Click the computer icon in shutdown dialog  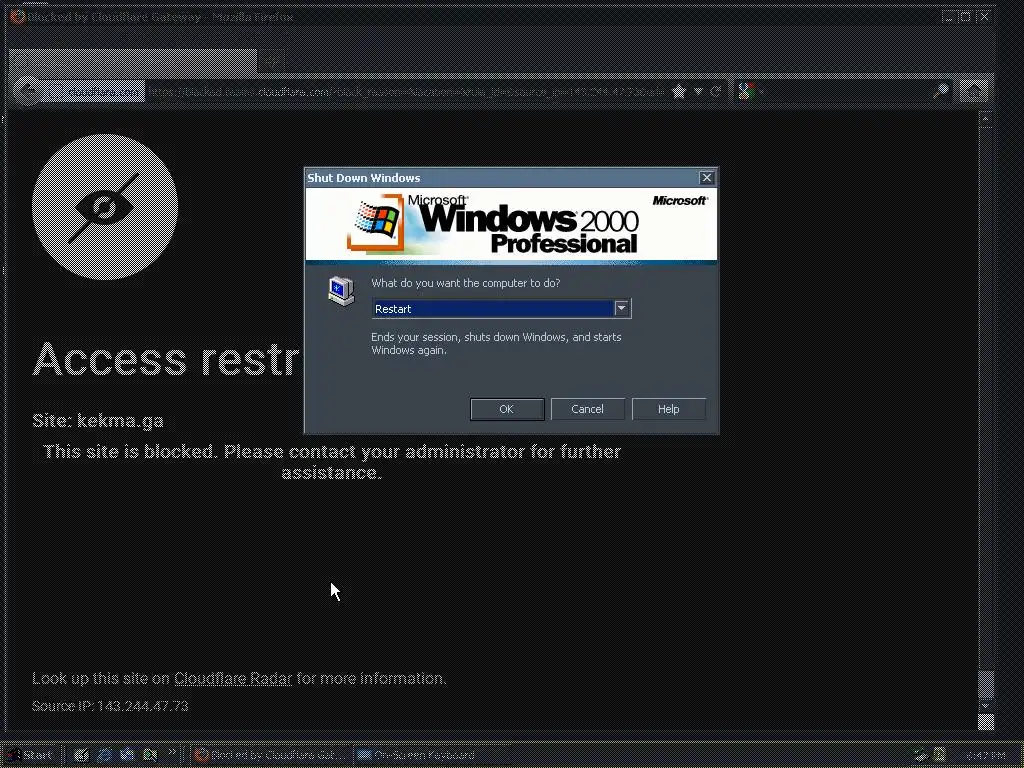(341, 291)
